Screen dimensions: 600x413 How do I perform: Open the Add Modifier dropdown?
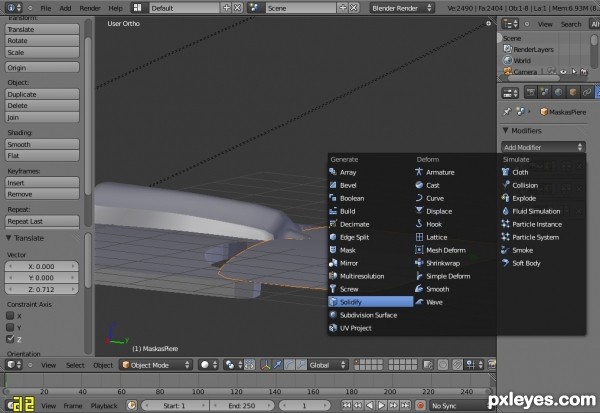pos(543,147)
